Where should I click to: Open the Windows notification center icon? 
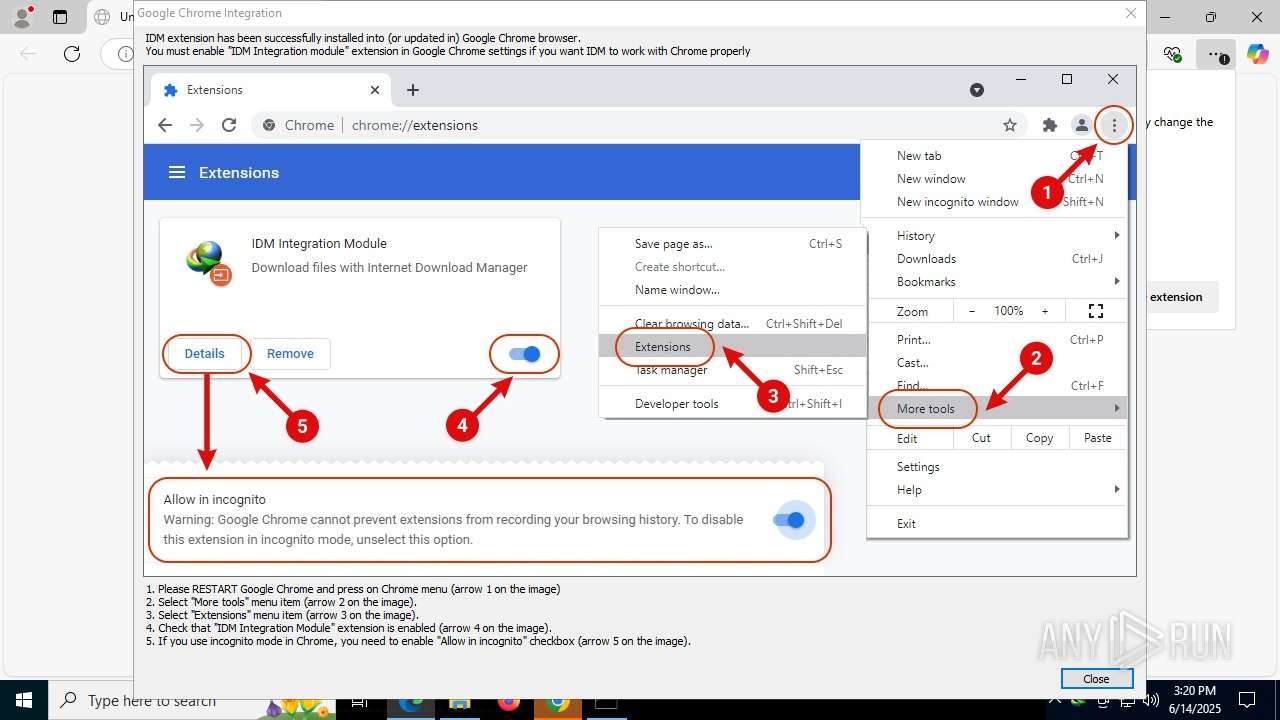pyautogui.click(x=1247, y=700)
